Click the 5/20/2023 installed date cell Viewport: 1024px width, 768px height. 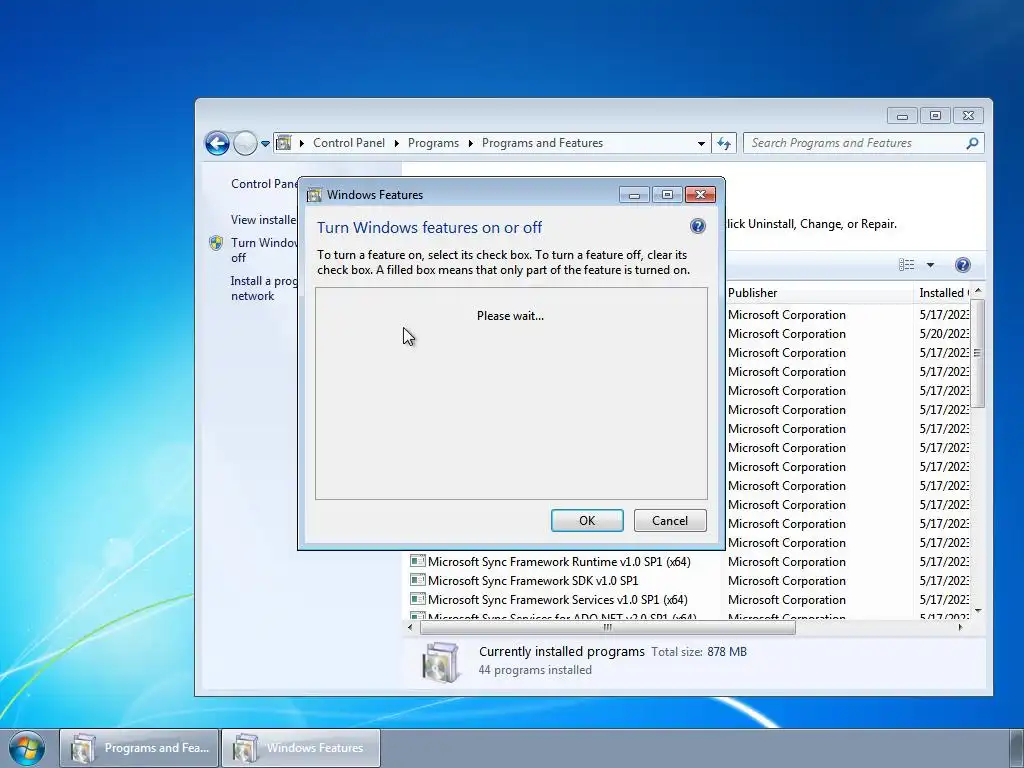[944, 334]
